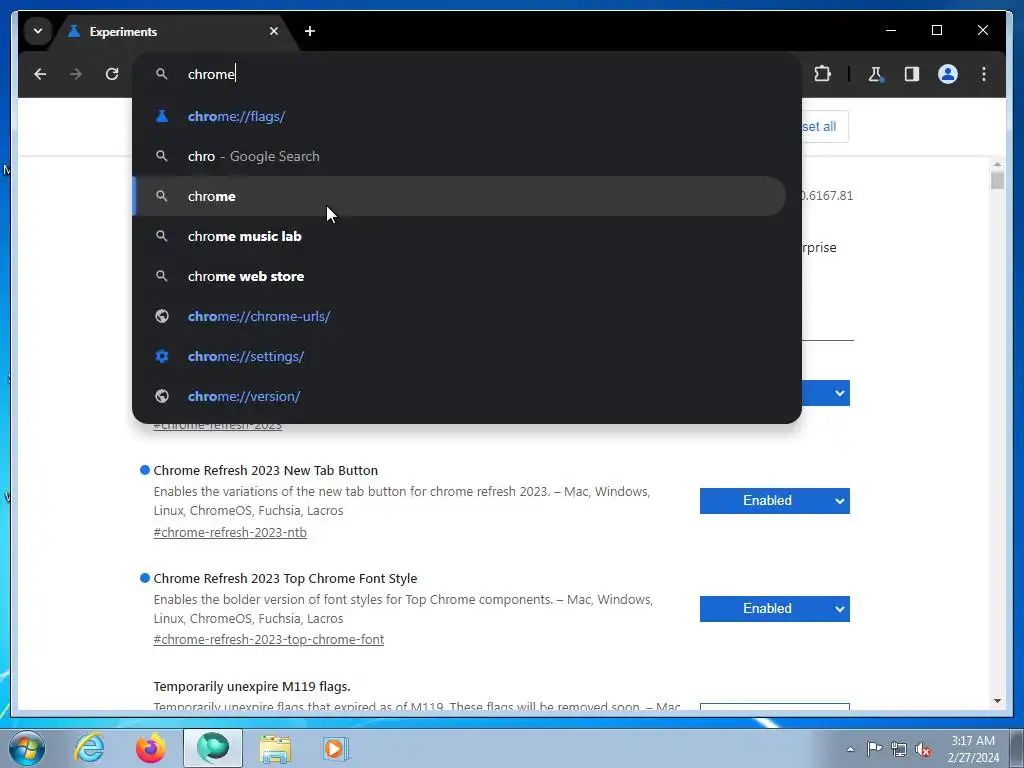Select 'chrome music lab' suggestion
This screenshot has height=768, width=1024.
click(x=460, y=236)
